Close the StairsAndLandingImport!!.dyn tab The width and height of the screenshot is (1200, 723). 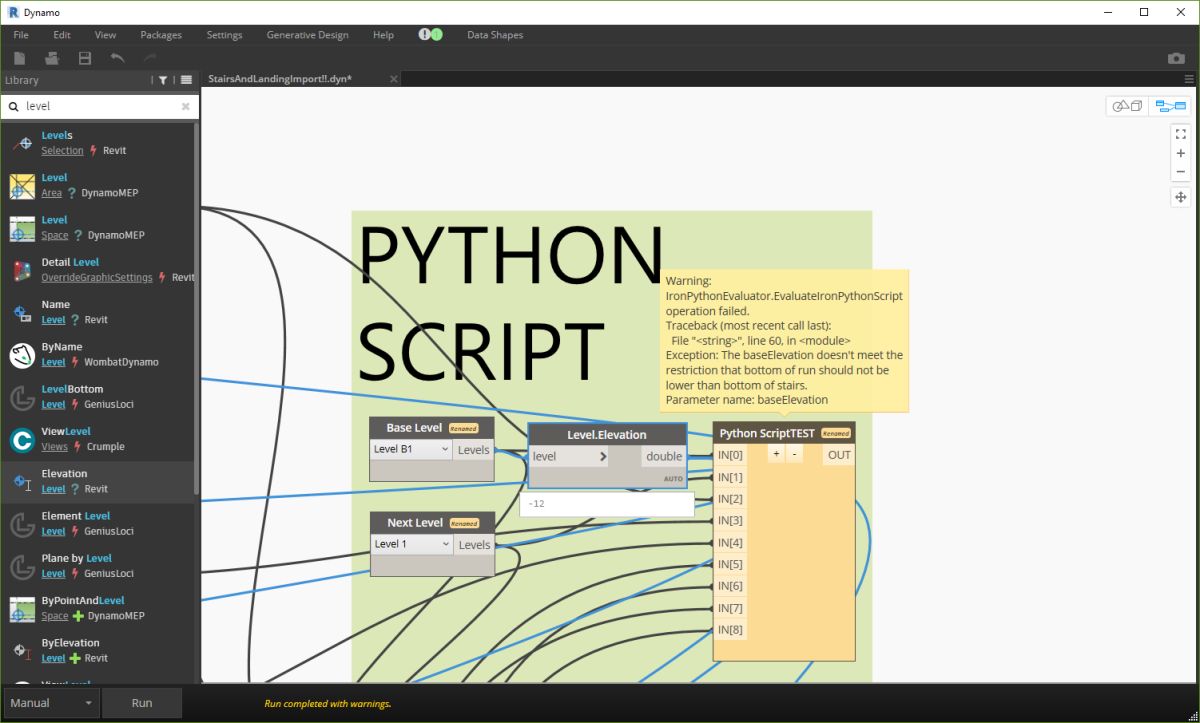[x=393, y=79]
